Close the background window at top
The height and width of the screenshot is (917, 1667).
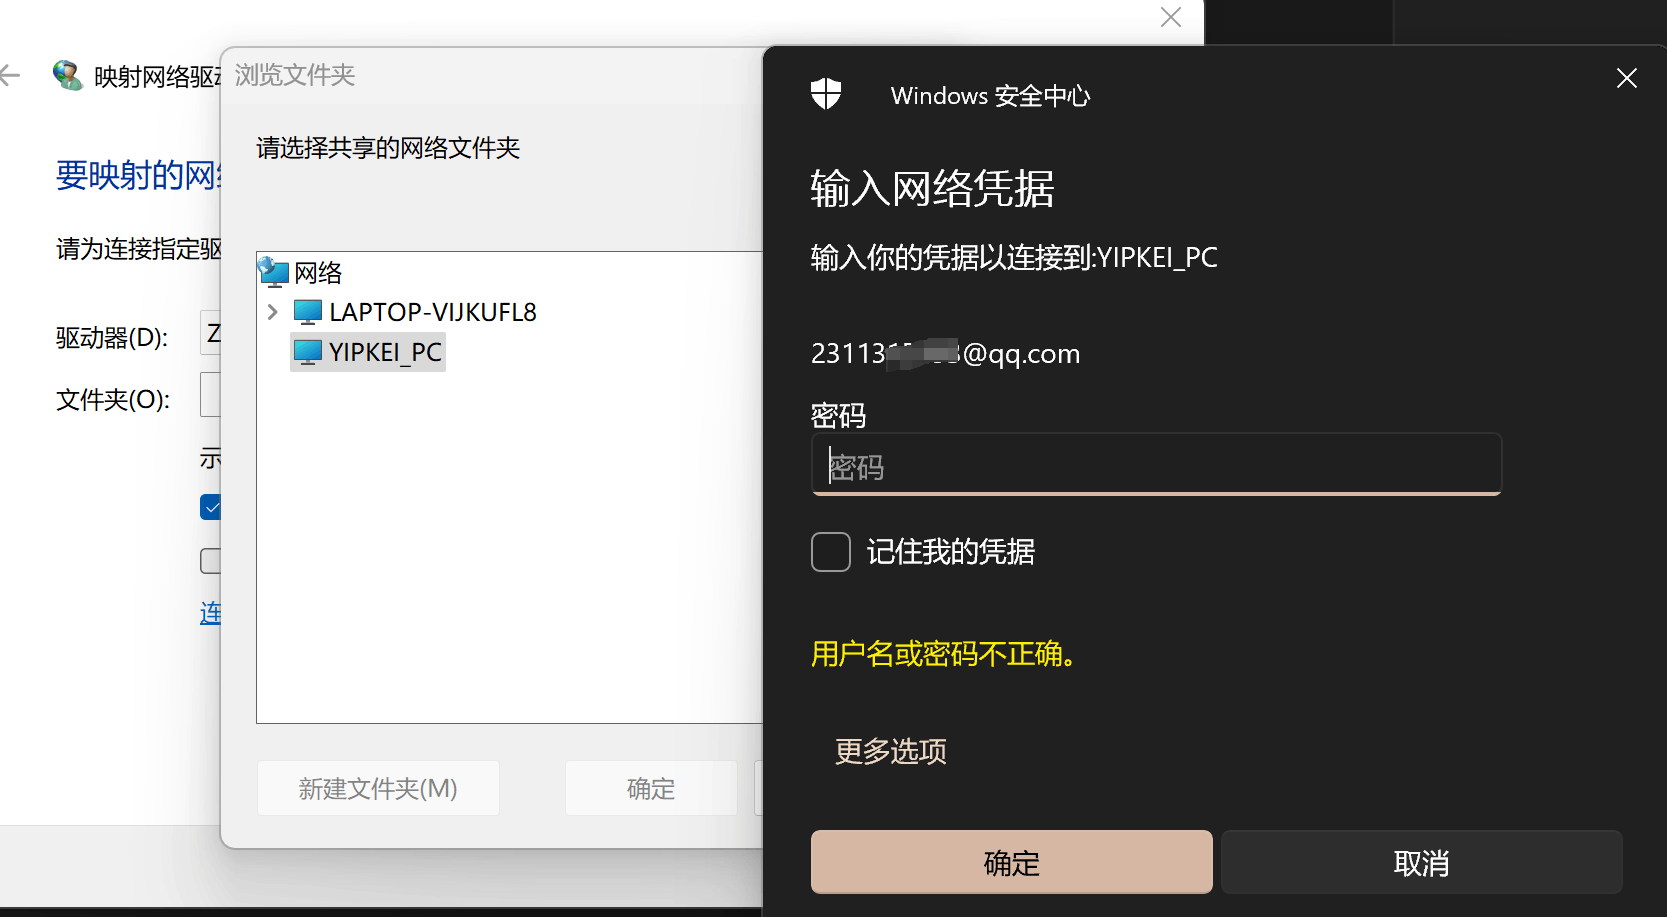[1171, 17]
